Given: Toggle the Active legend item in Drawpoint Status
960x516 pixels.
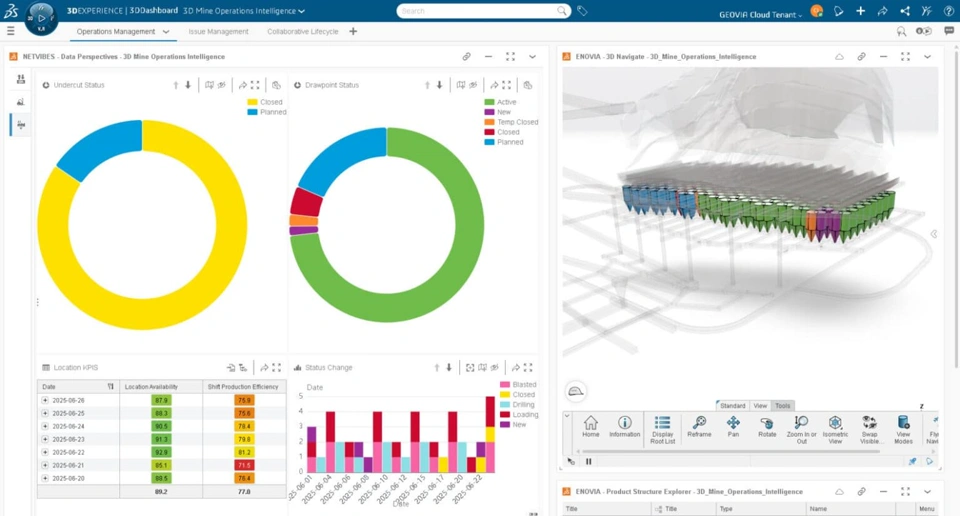Looking at the screenshot, I should 500,102.
